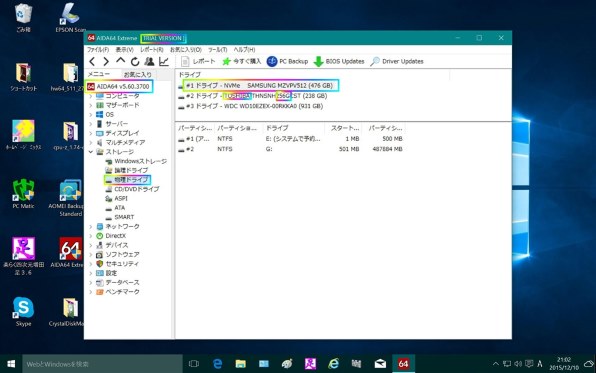This screenshot has height=373, width=596.
Task: Select ベンチマーク in the tree
Action: [117, 292]
